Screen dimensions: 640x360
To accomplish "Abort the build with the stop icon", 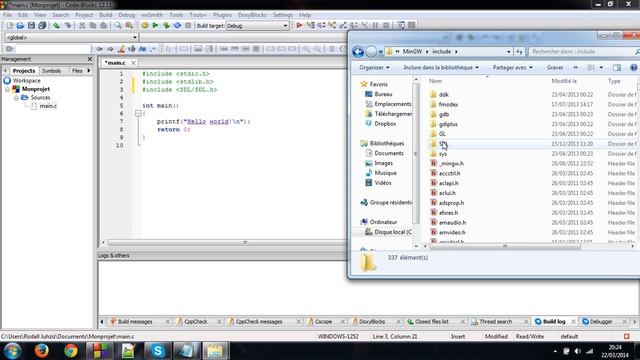I will coord(188,25).
